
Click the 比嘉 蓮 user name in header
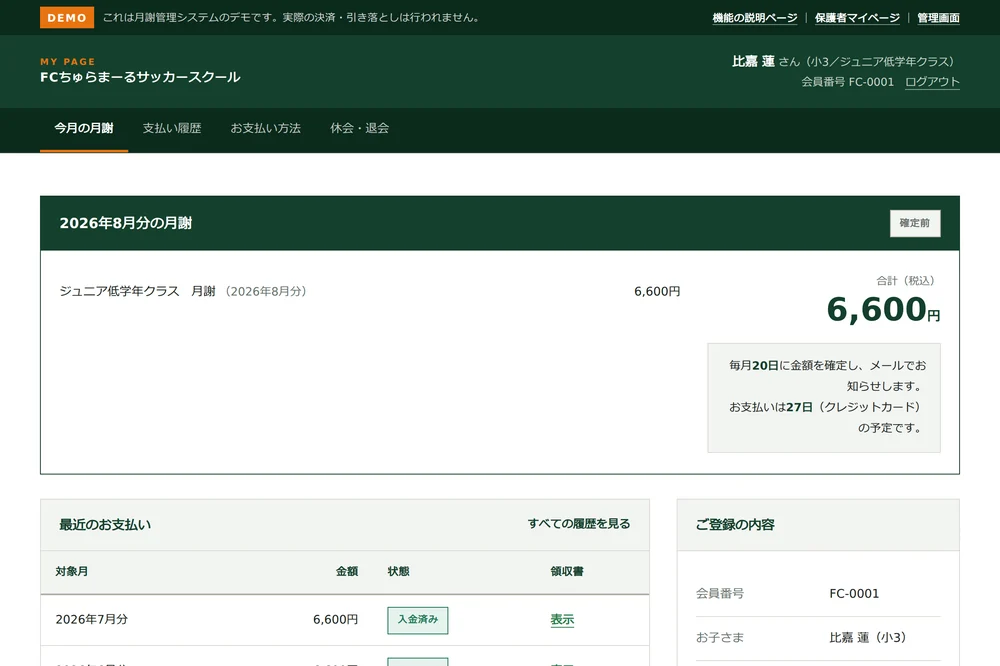coord(753,61)
